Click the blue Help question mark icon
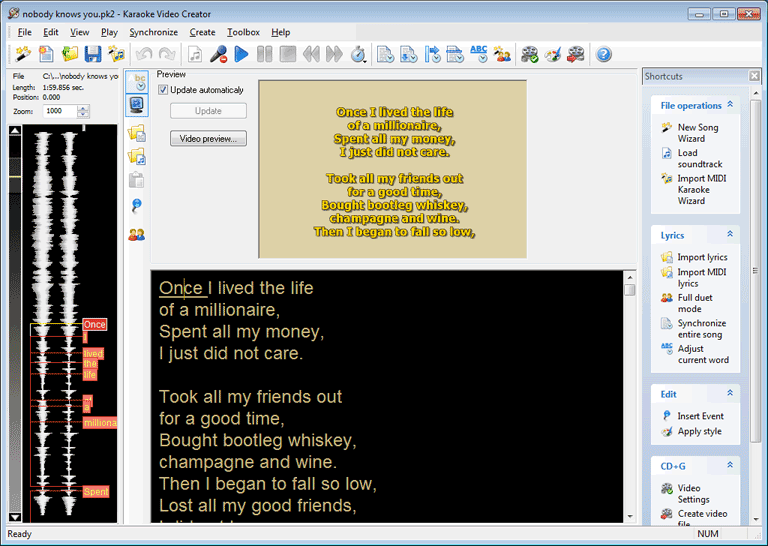Viewport: 768px width, 546px height. [604, 54]
